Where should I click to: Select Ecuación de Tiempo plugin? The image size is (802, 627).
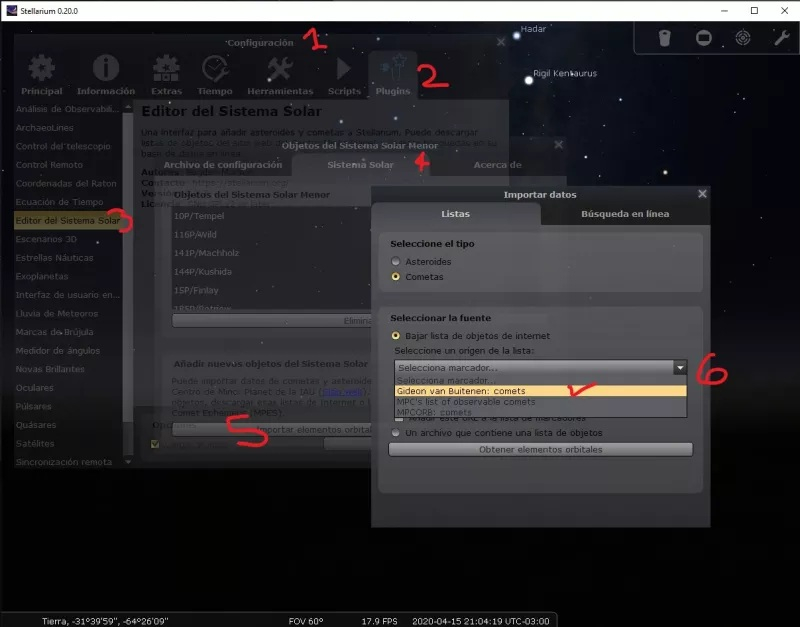tap(68, 202)
